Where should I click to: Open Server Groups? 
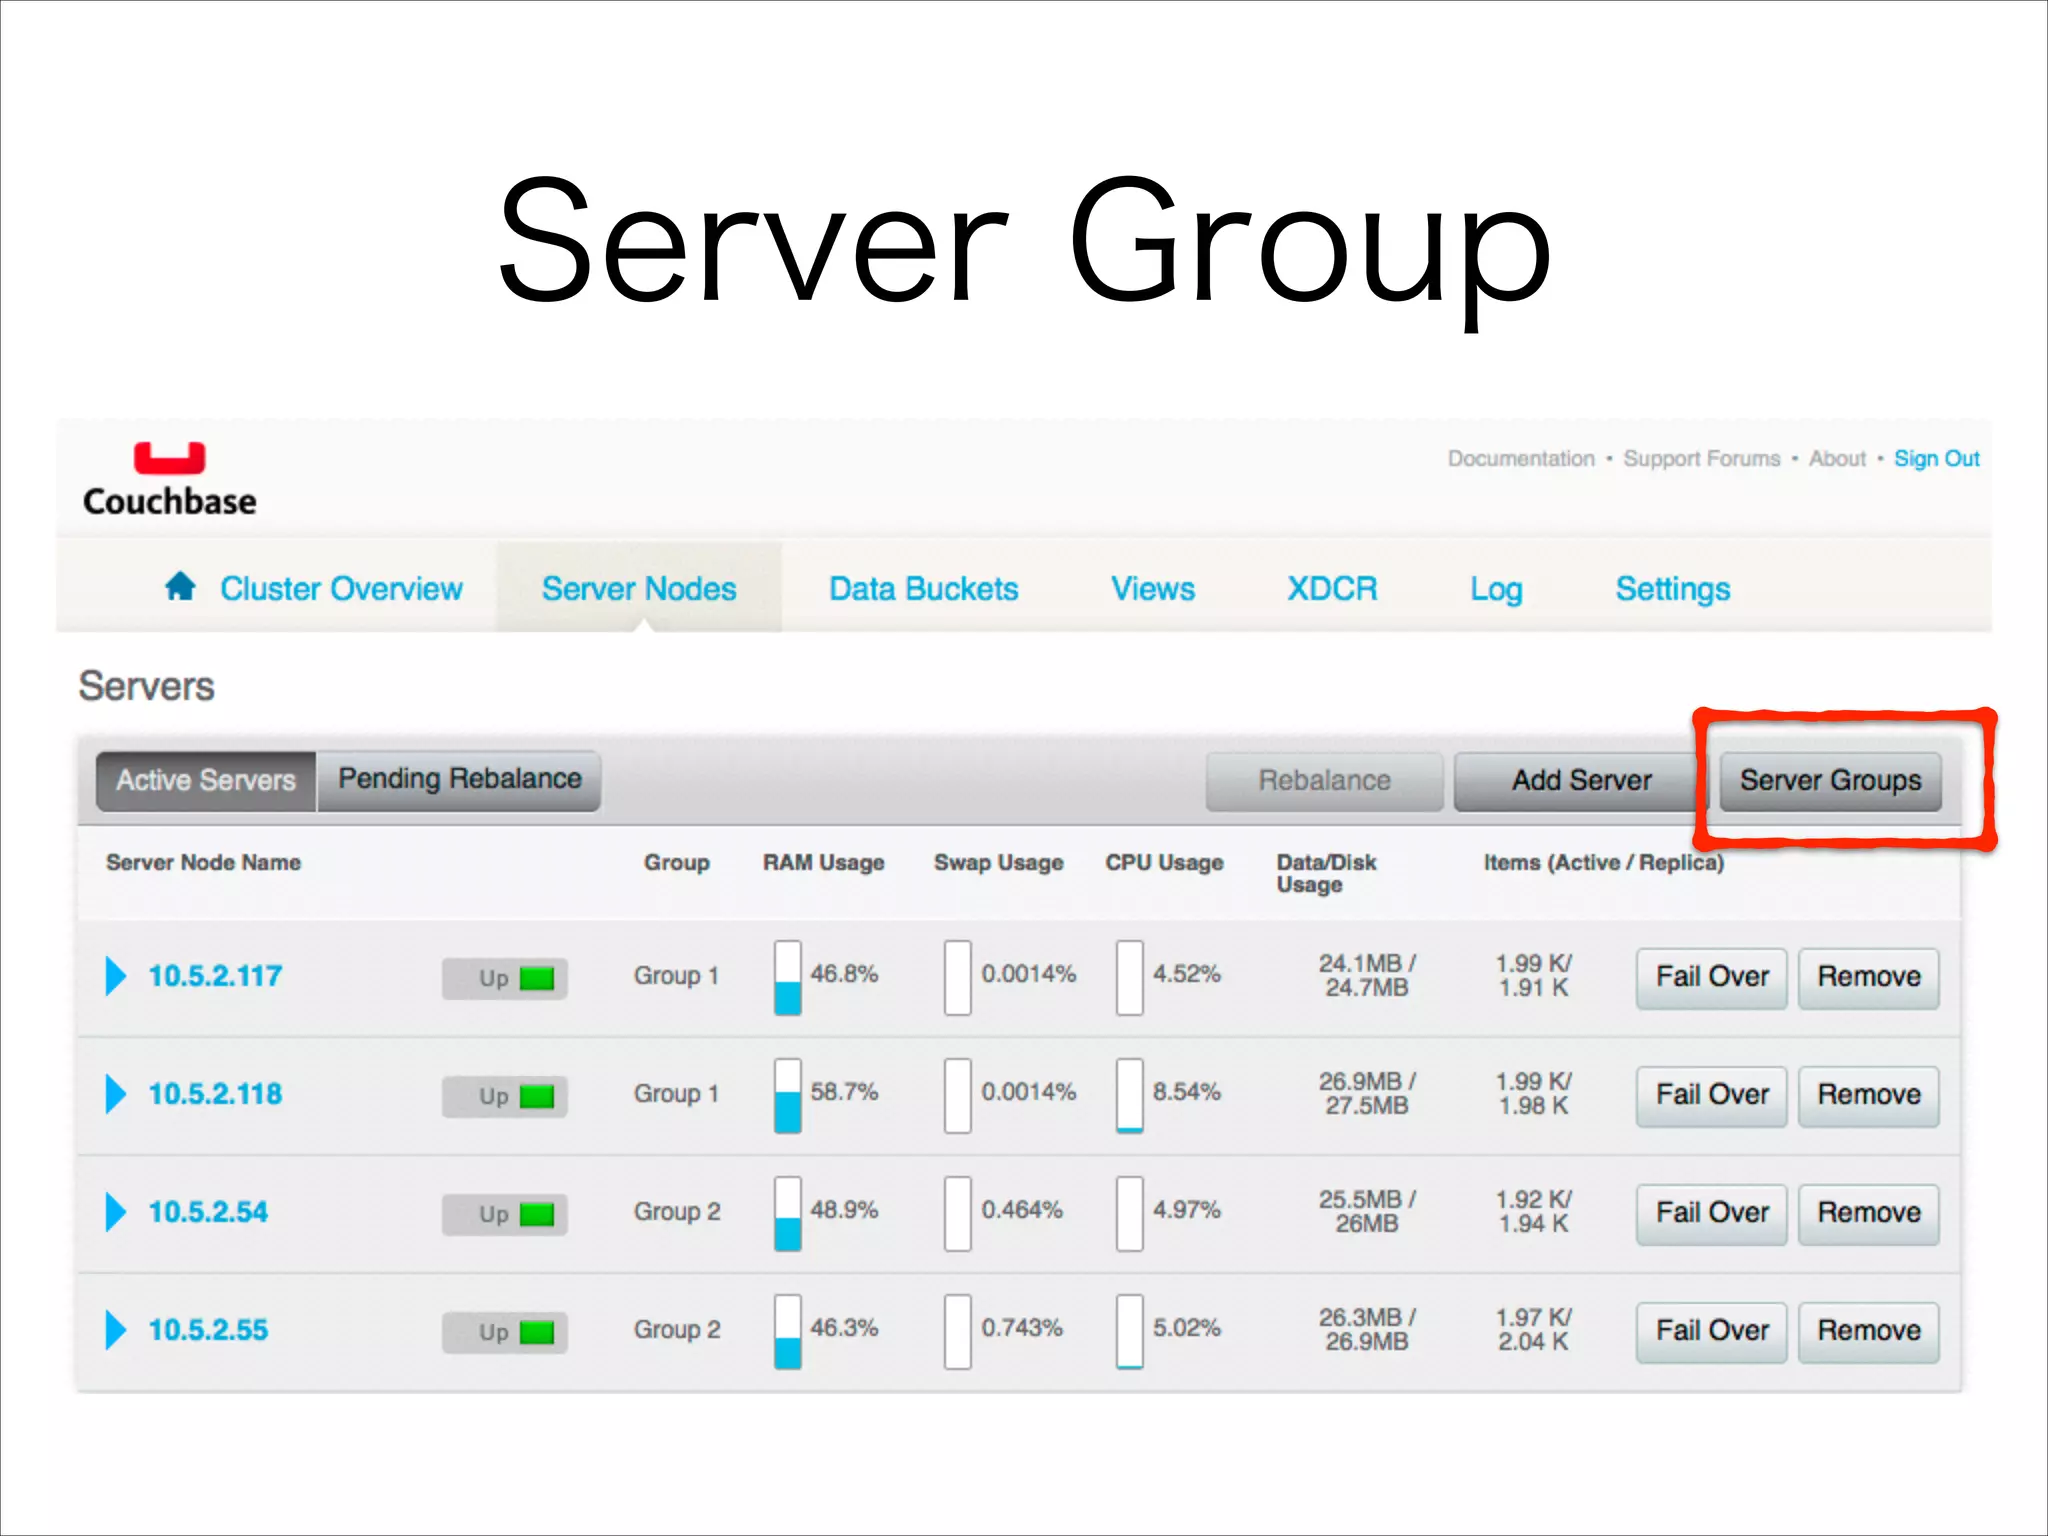click(1830, 781)
